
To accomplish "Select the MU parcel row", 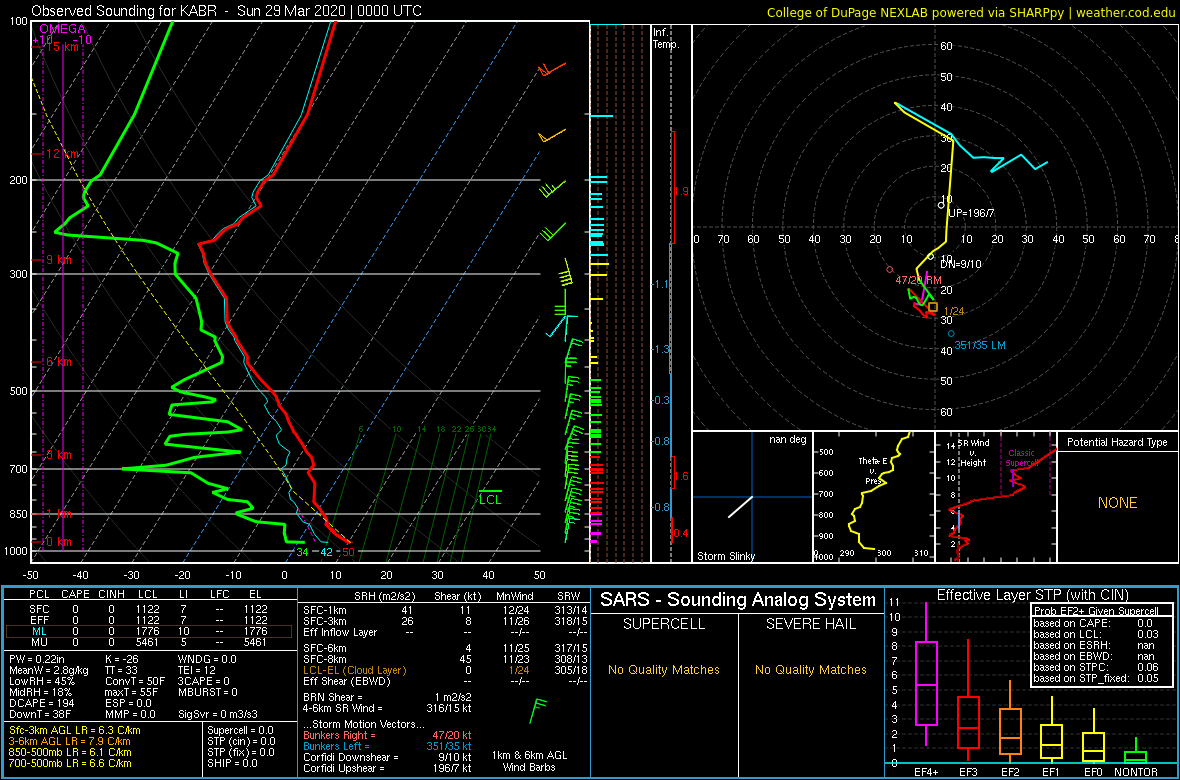I will coord(147,643).
